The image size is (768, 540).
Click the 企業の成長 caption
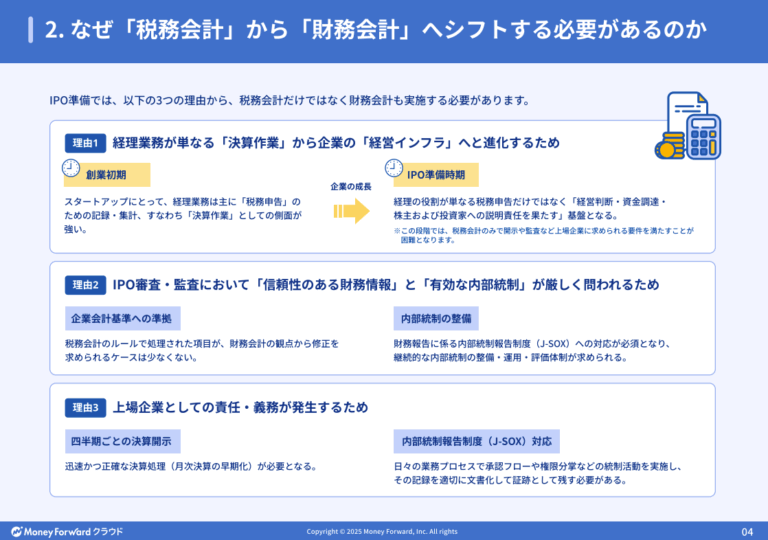[351, 187]
